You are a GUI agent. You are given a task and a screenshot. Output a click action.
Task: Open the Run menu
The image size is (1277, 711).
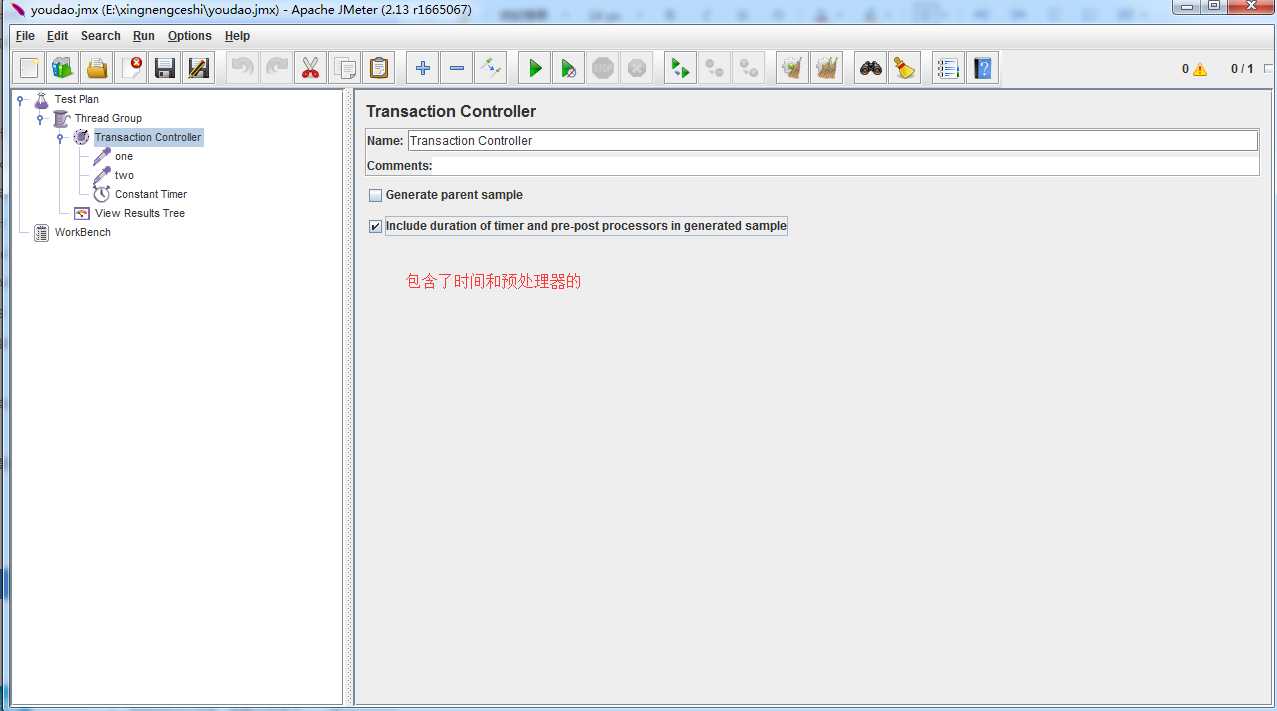(144, 35)
